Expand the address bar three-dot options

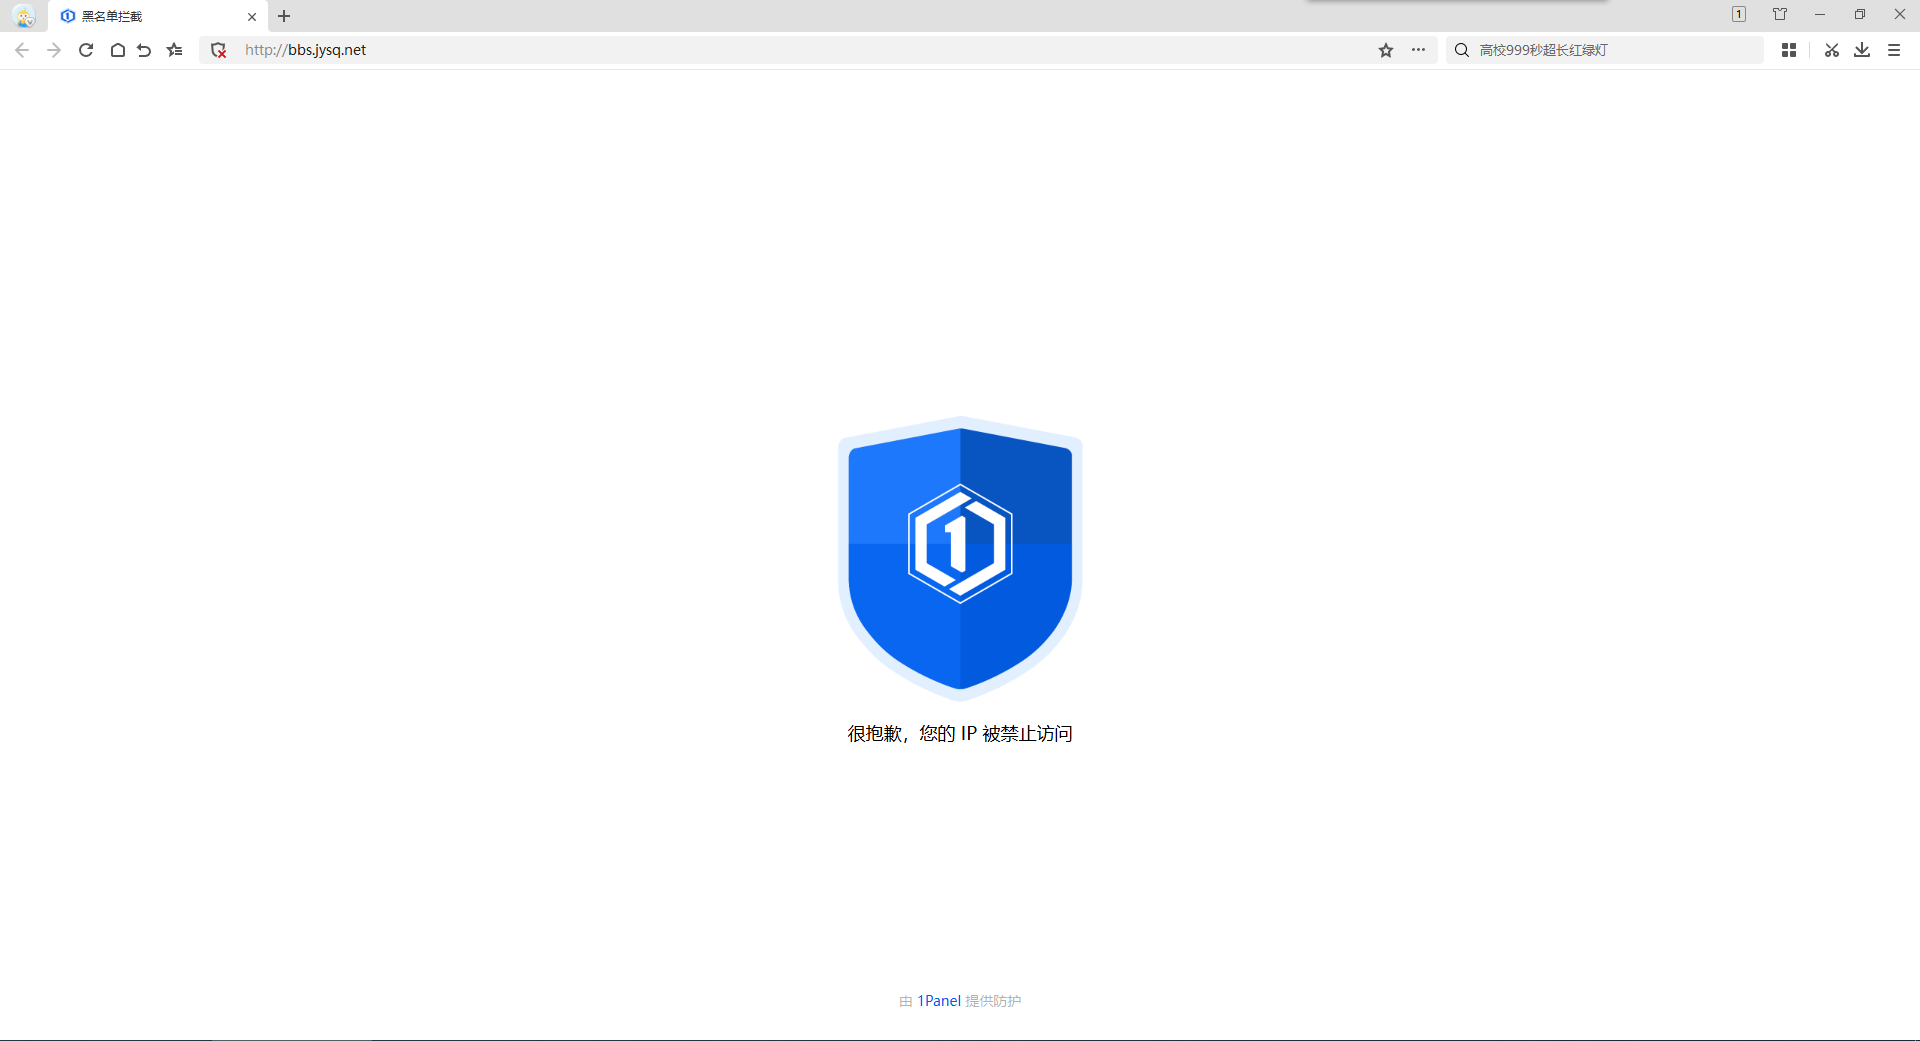[x=1418, y=50]
